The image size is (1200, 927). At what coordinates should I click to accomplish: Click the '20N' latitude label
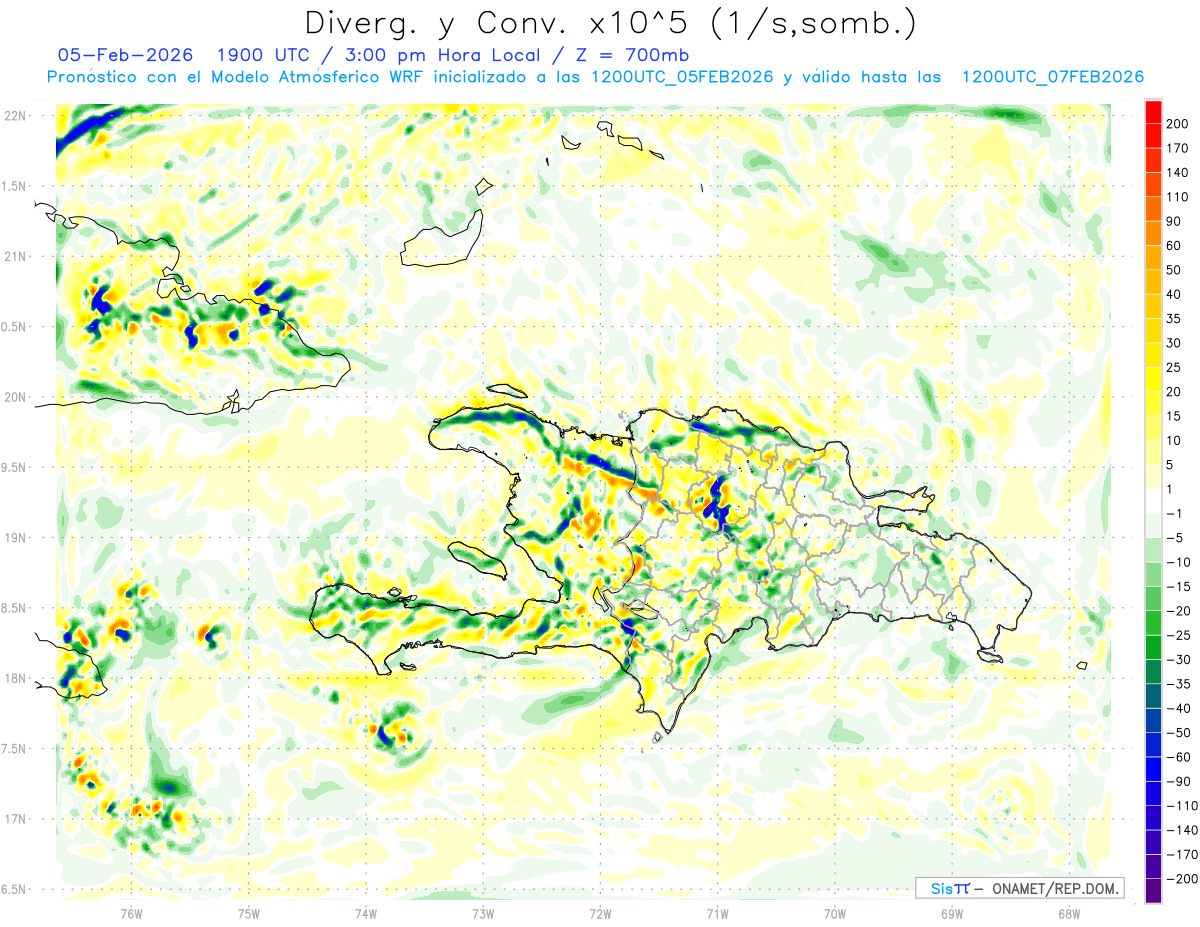tap(13, 397)
